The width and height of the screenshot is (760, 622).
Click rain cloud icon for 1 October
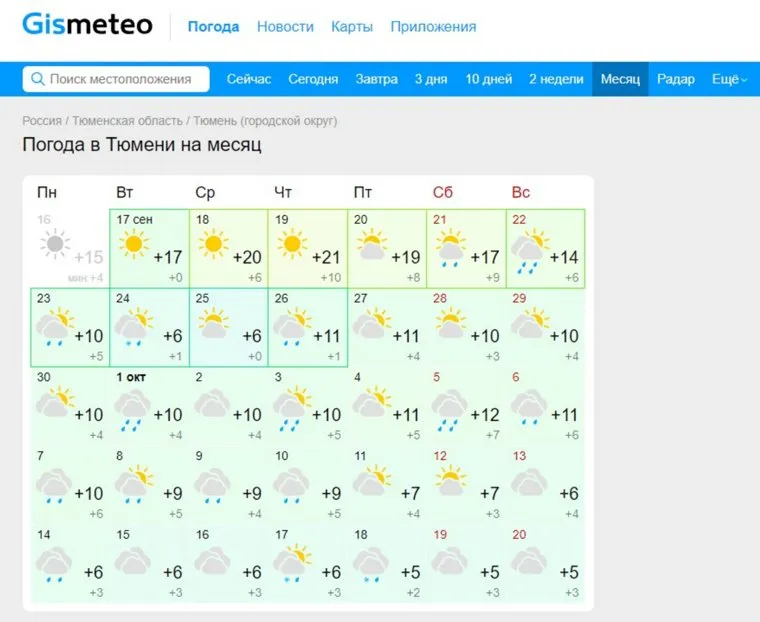(x=132, y=407)
